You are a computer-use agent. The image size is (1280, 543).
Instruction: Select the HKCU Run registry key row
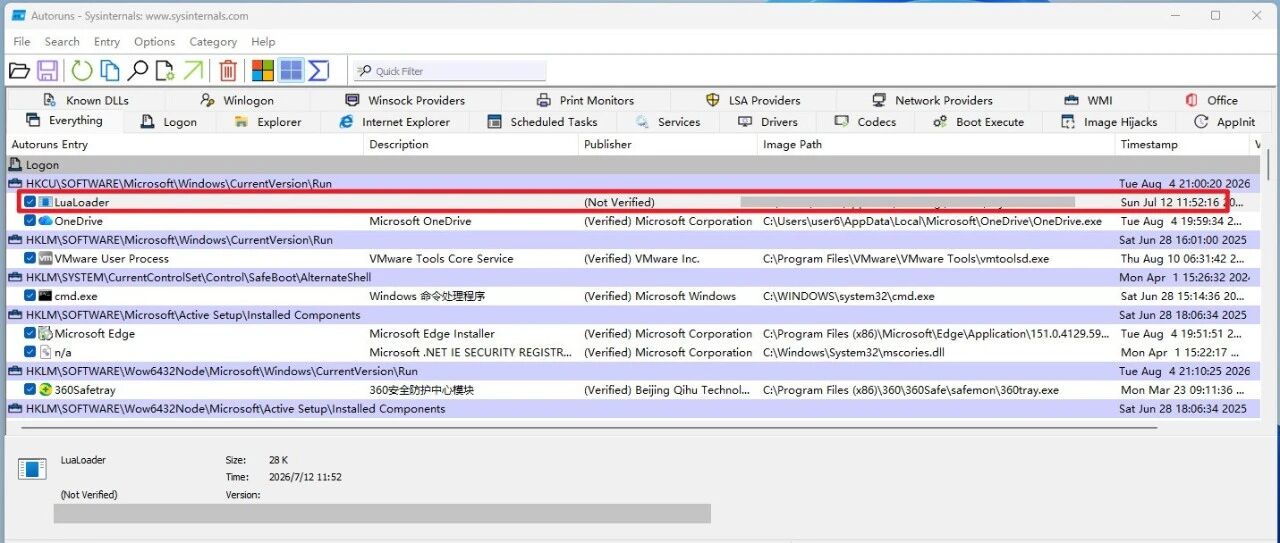[635, 184]
